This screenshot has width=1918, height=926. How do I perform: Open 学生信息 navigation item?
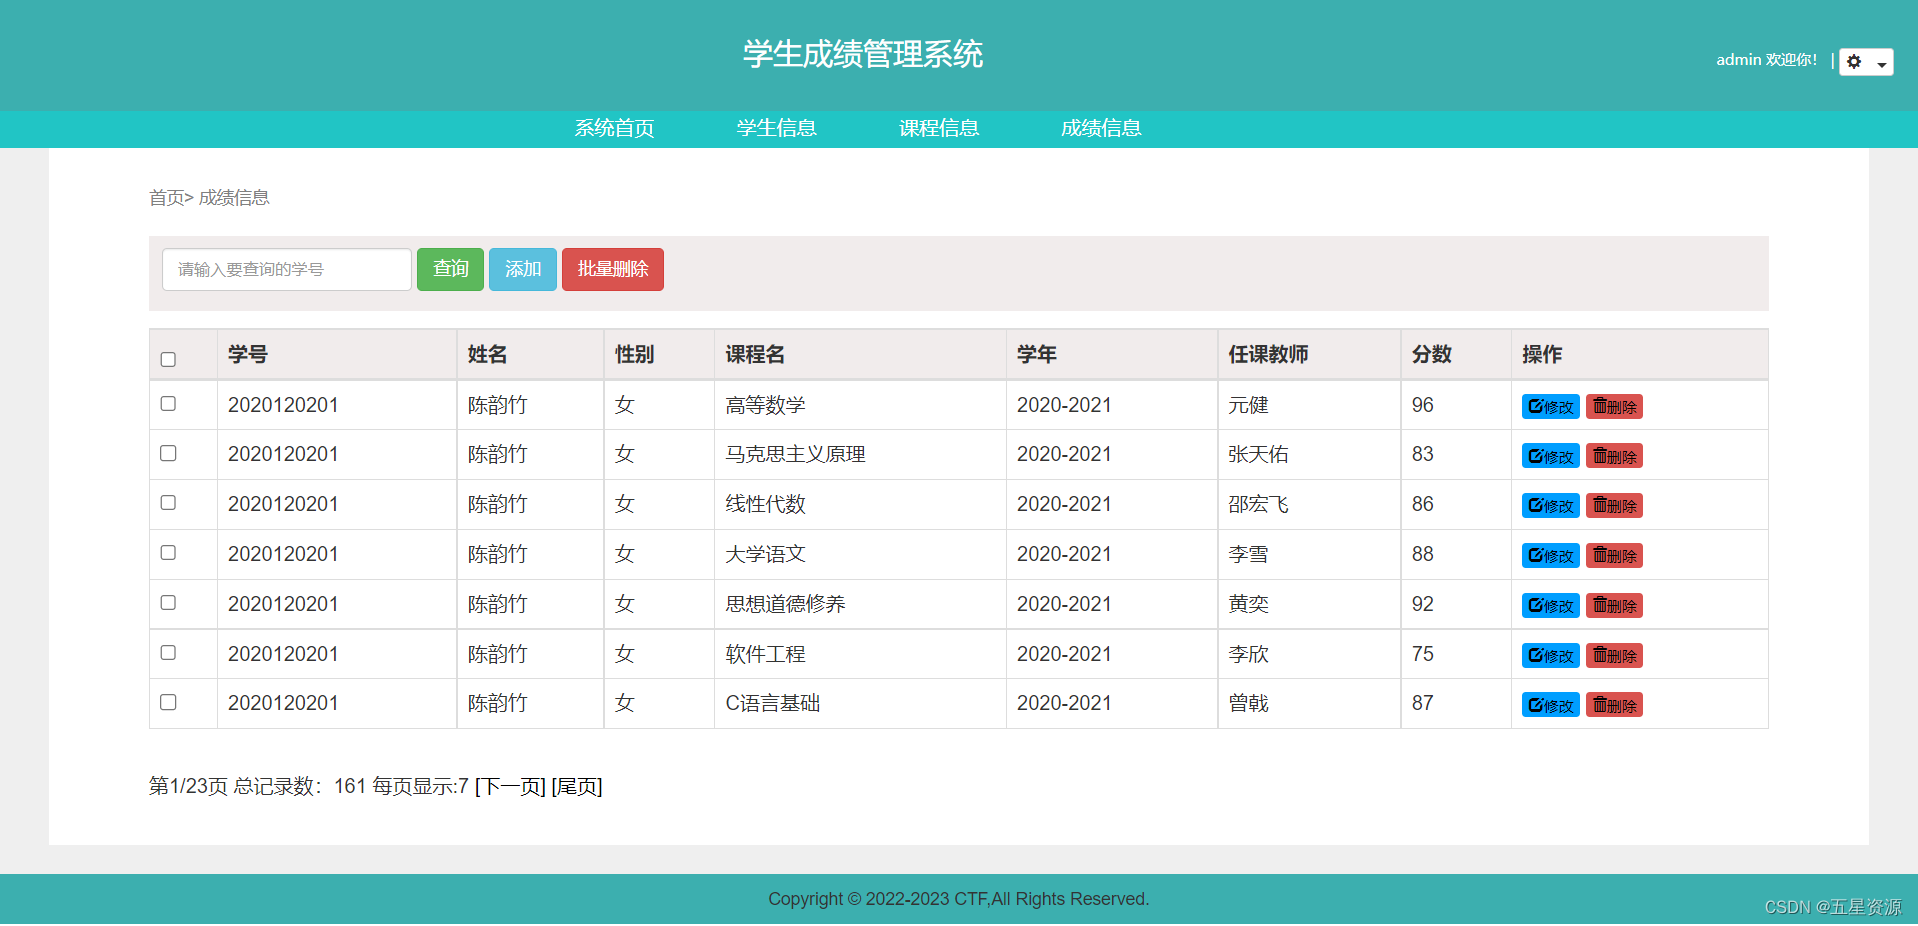[776, 128]
